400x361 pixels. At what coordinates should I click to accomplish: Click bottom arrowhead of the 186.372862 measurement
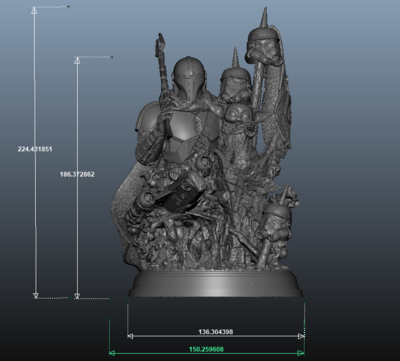tap(77, 295)
